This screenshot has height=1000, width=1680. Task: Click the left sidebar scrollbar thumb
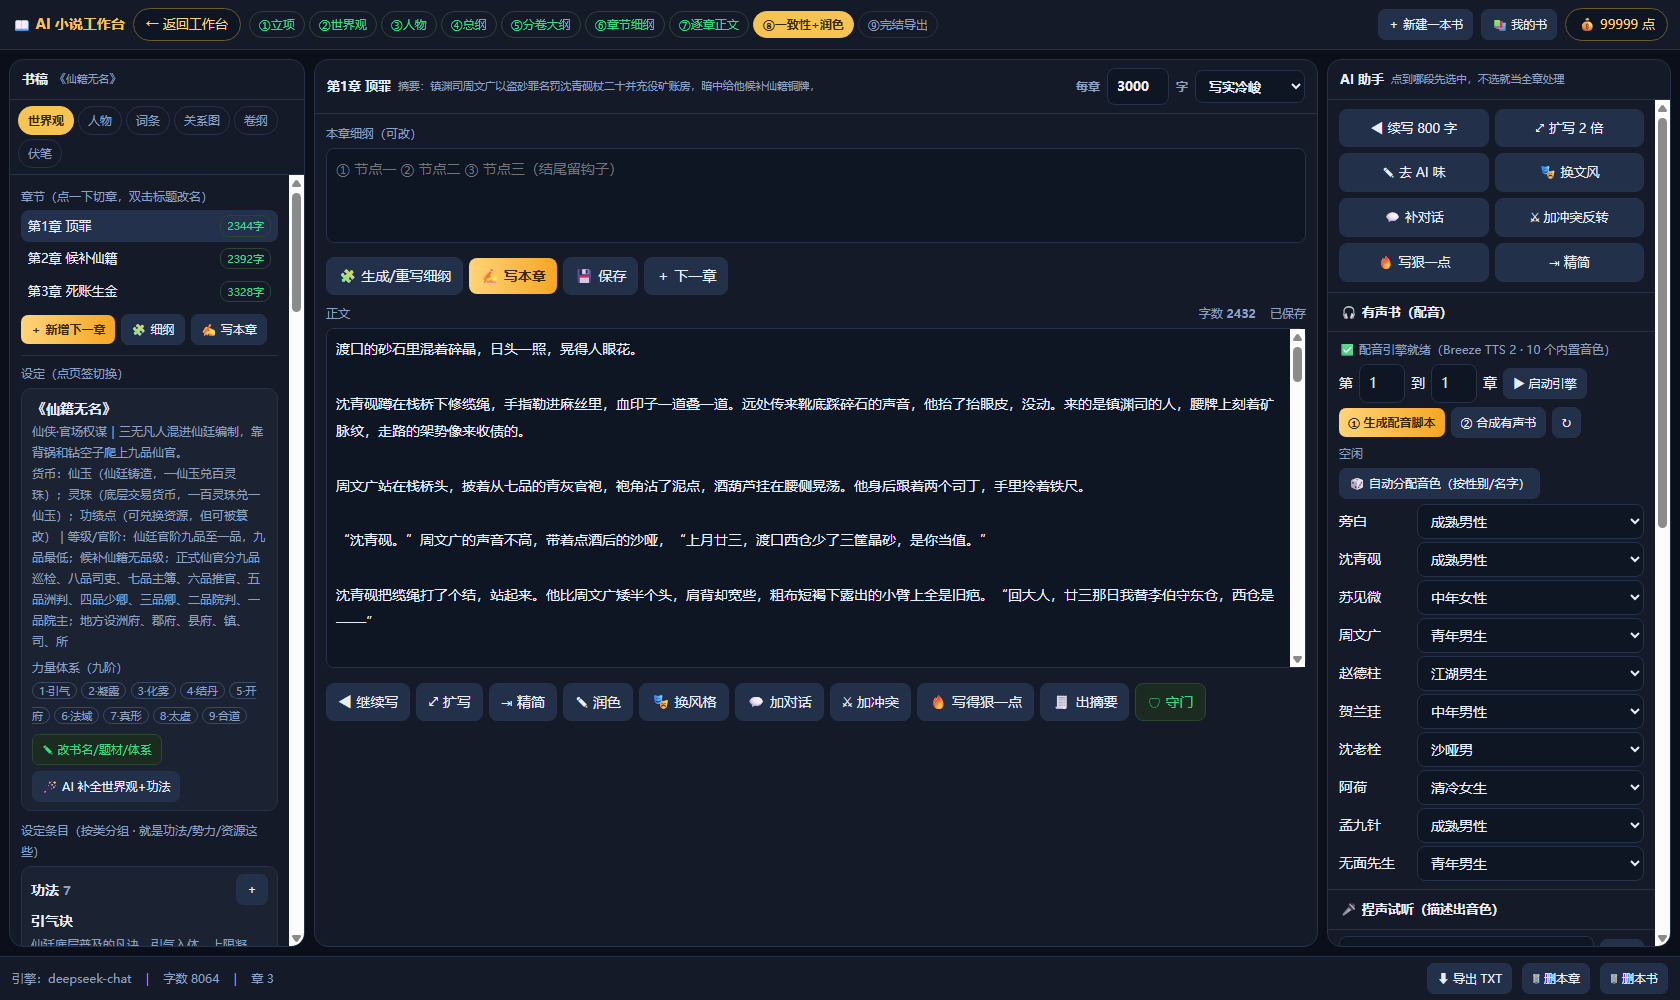coord(296,252)
